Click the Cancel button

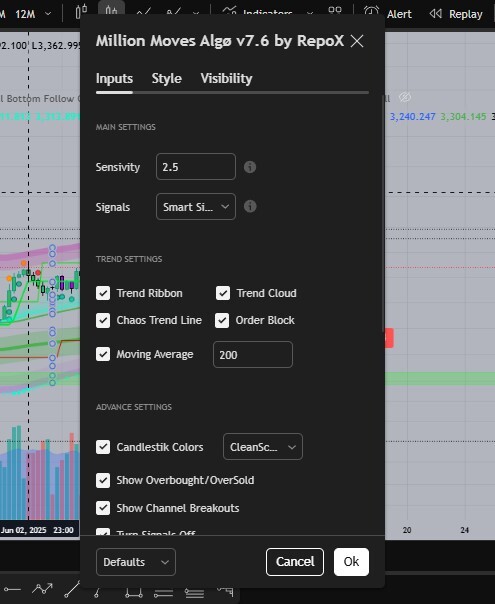click(295, 562)
